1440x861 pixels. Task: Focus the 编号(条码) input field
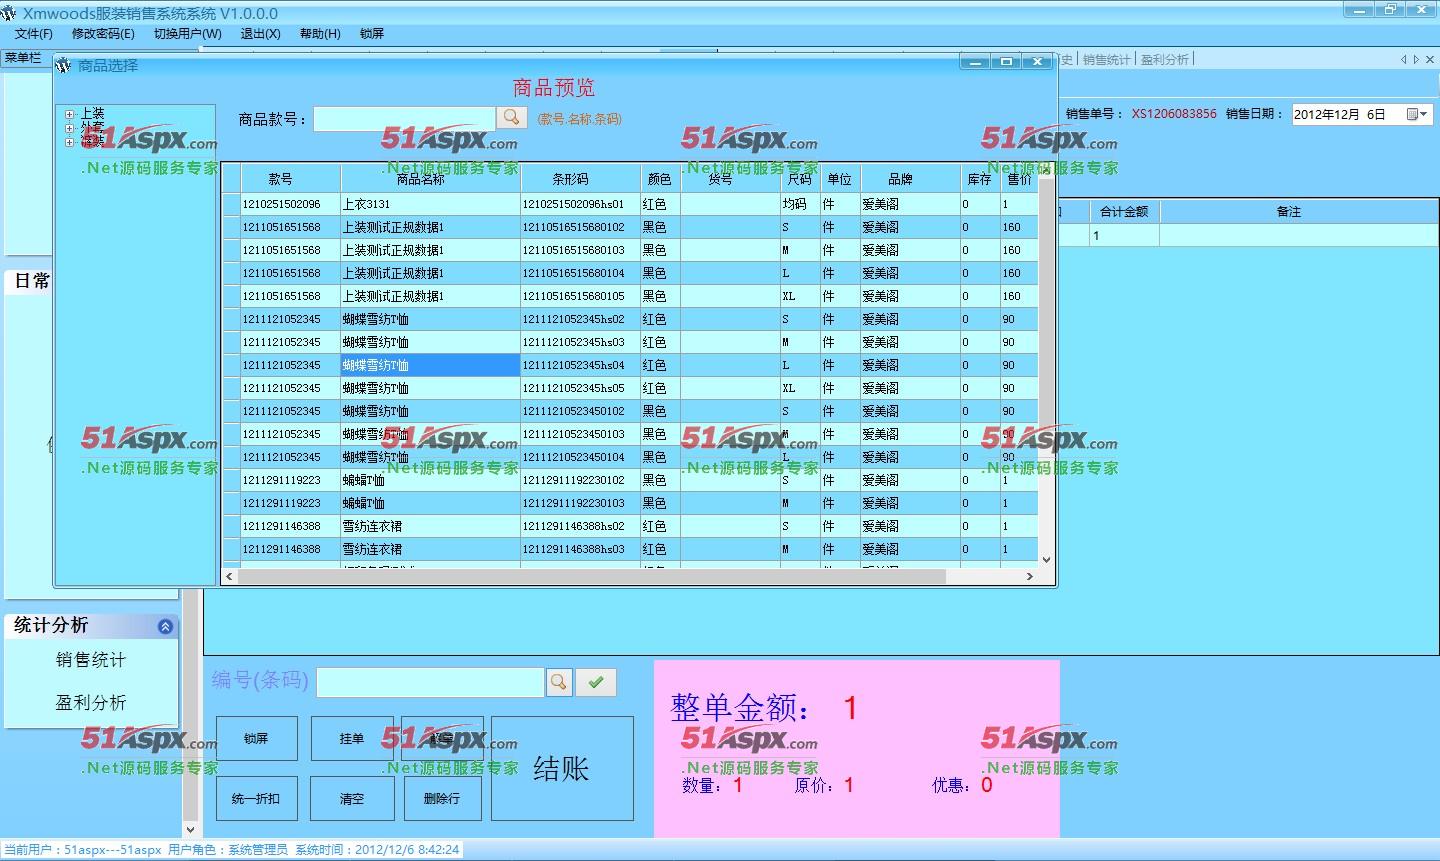[430, 682]
